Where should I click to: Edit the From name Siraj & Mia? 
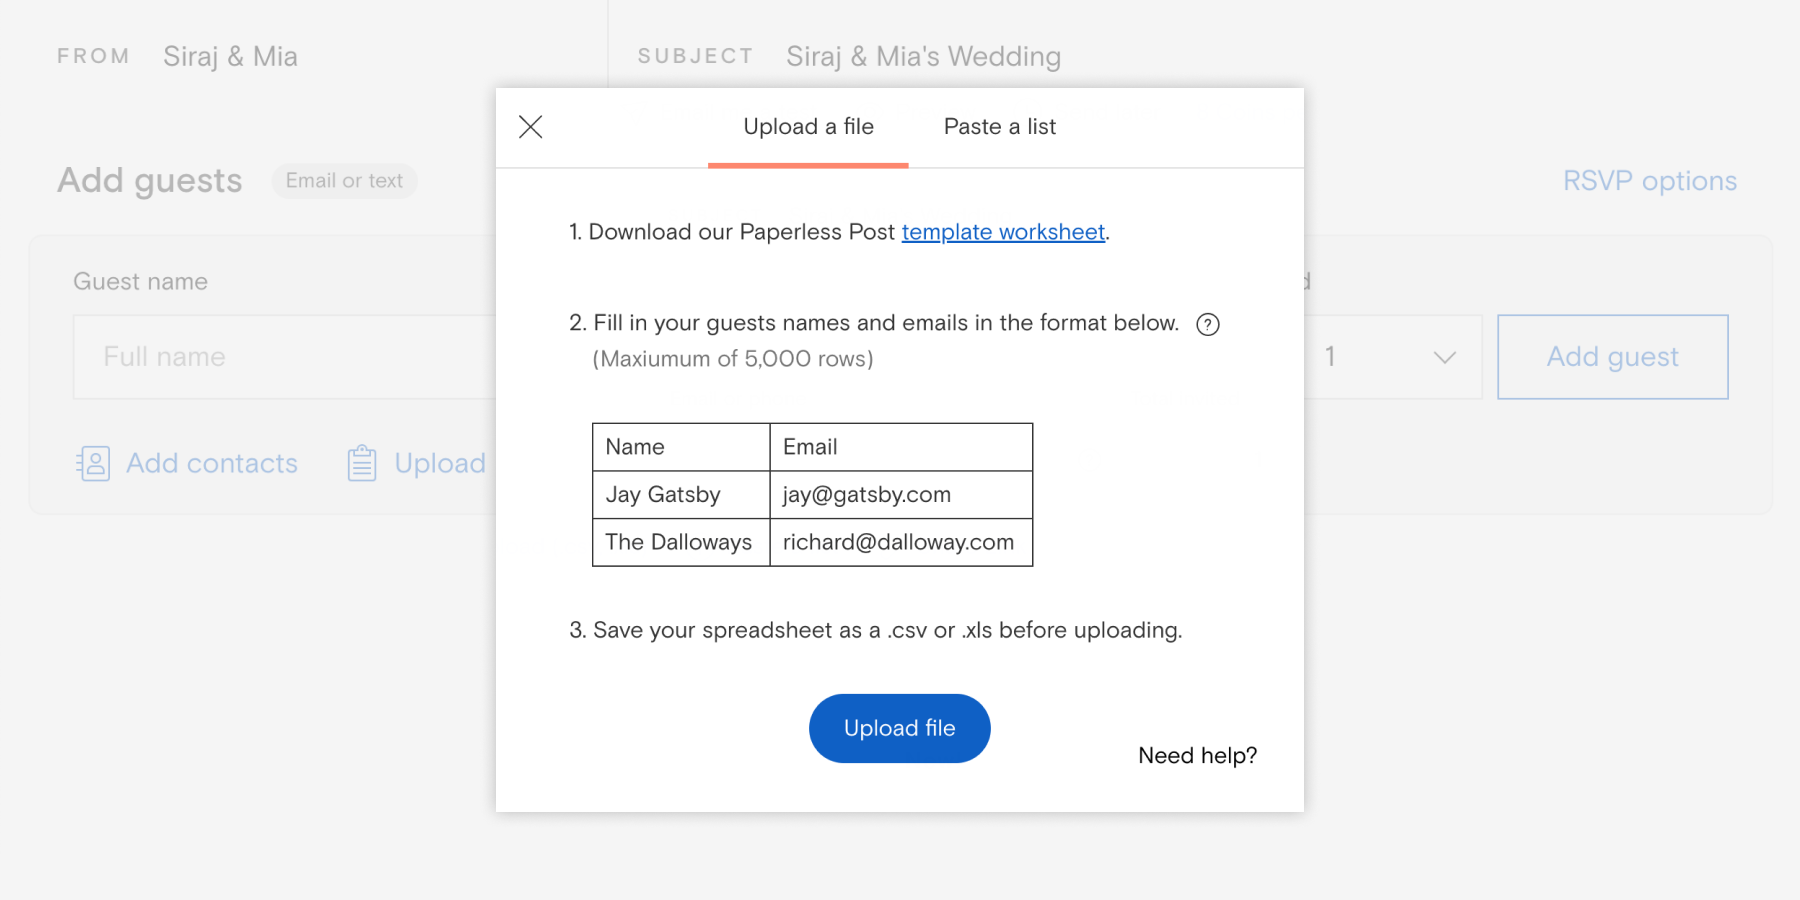pos(230,57)
